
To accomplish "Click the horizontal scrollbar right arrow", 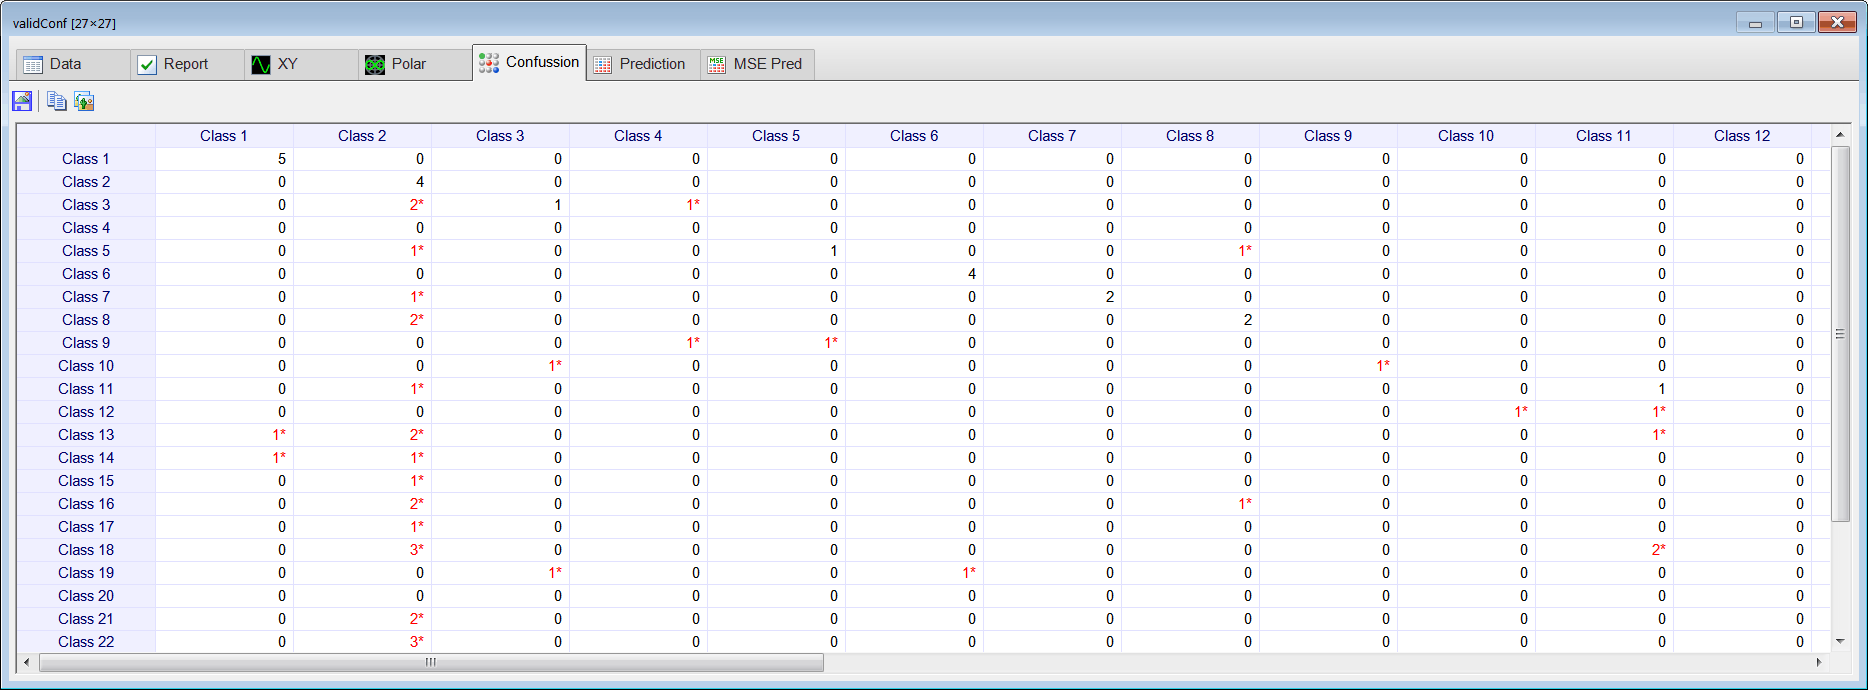I will coord(1819,662).
